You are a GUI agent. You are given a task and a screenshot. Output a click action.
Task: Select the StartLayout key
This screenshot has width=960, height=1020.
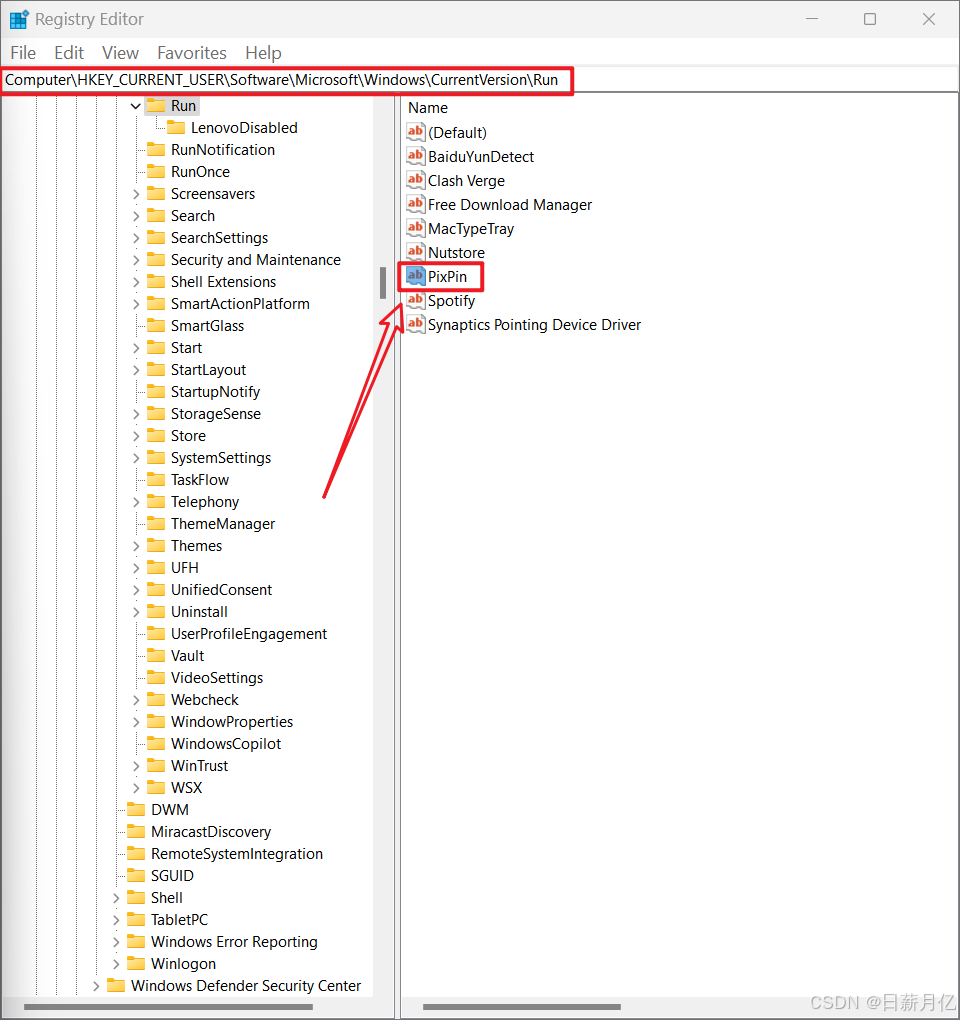[x=208, y=369]
